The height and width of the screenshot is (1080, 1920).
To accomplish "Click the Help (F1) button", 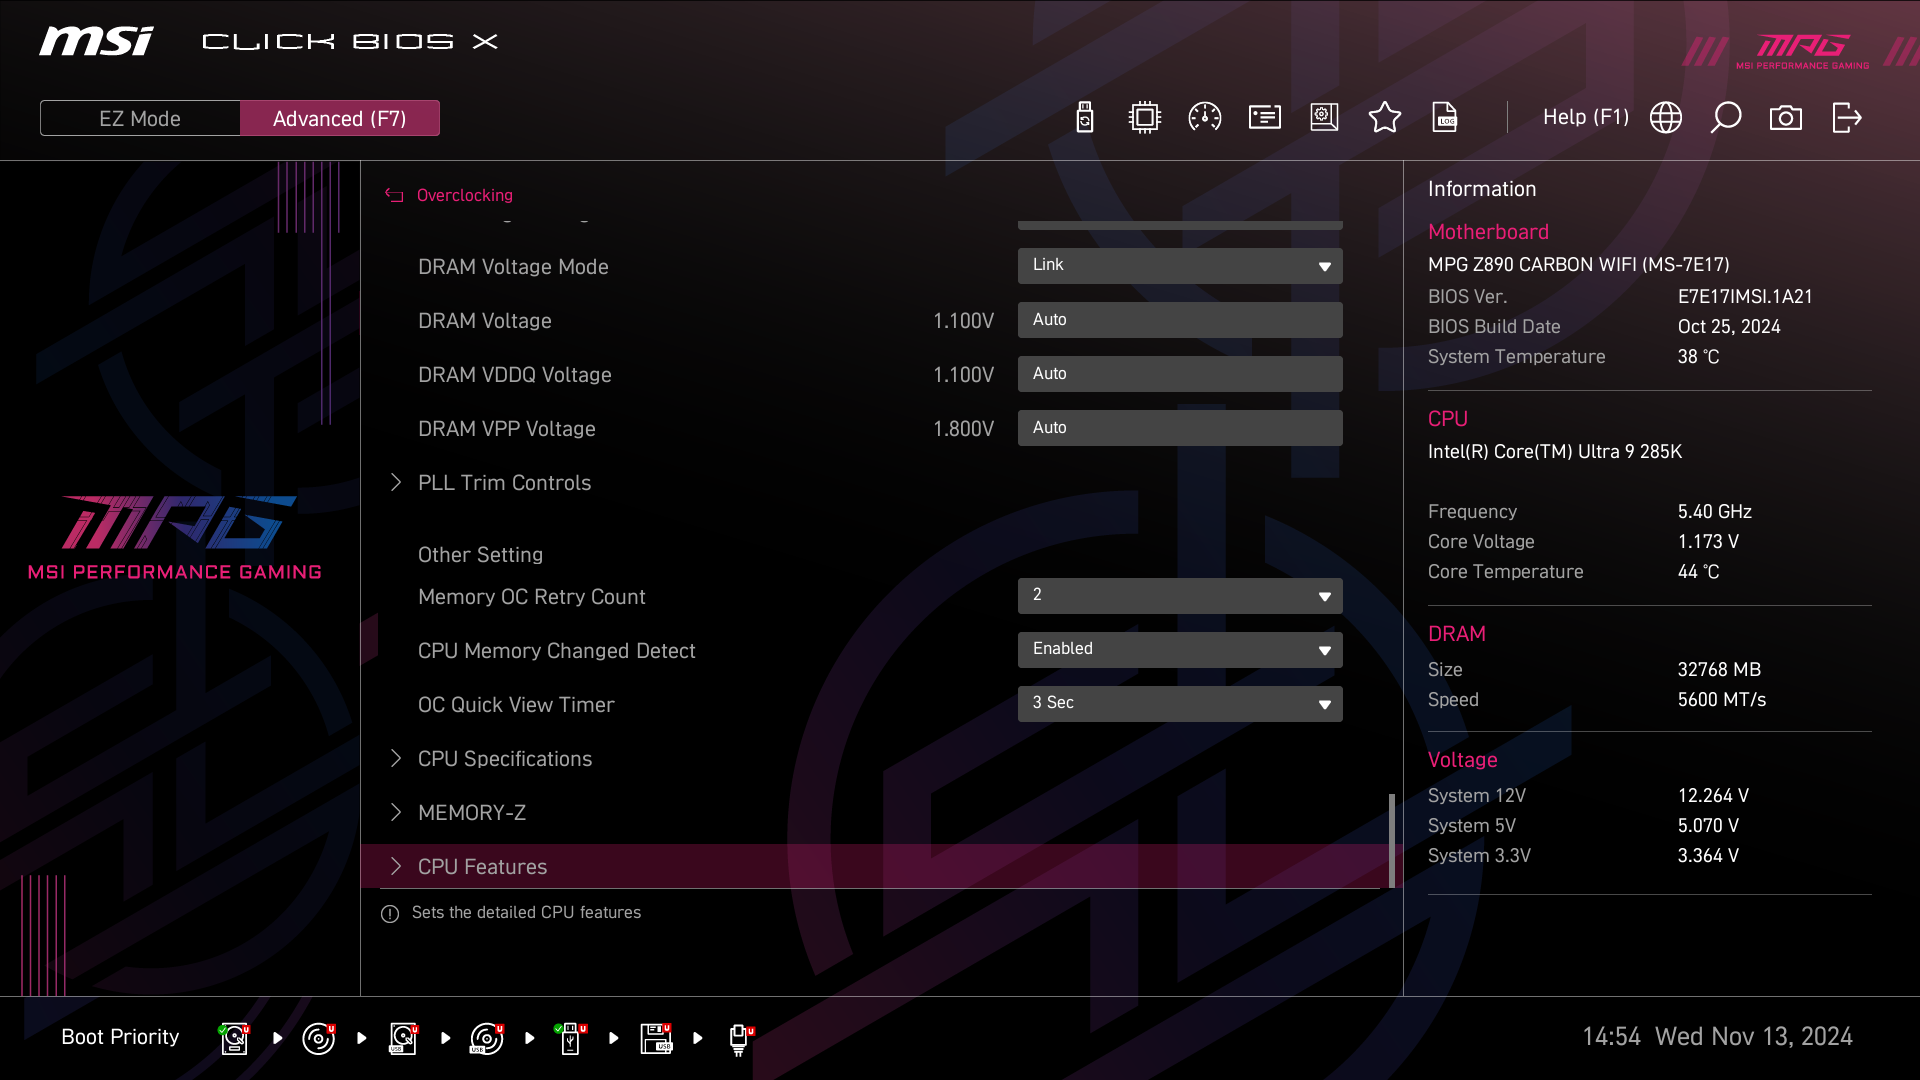I will coord(1585,118).
